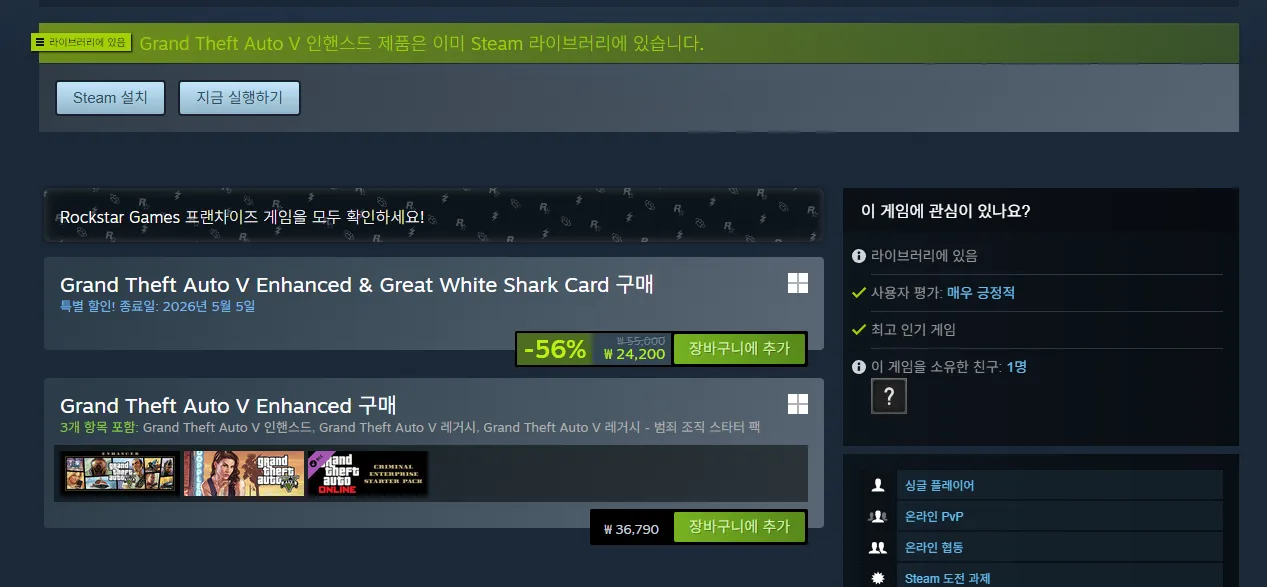The width and height of the screenshot is (1267, 587).
Task: Click the Steam 설치 button
Action: [110, 98]
